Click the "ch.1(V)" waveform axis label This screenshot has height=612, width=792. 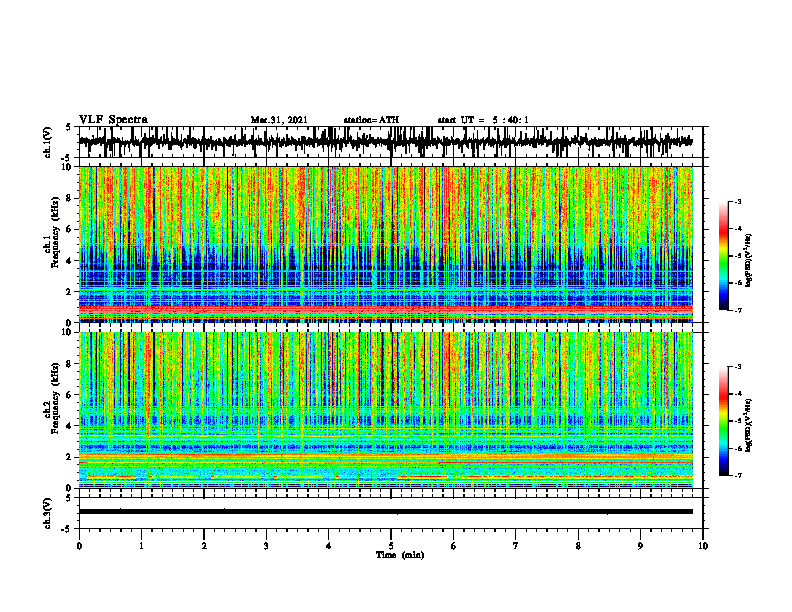(x=48, y=142)
